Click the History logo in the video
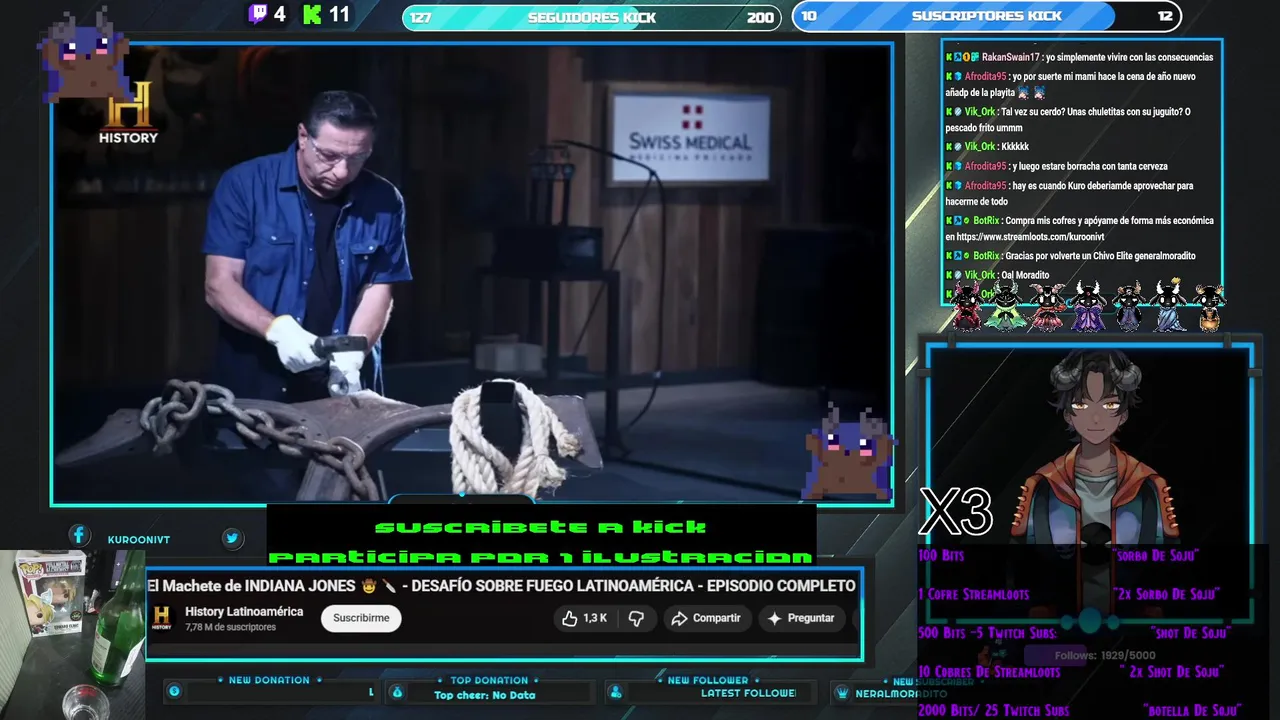The width and height of the screenshot is (1280, 720). point(128,112)
